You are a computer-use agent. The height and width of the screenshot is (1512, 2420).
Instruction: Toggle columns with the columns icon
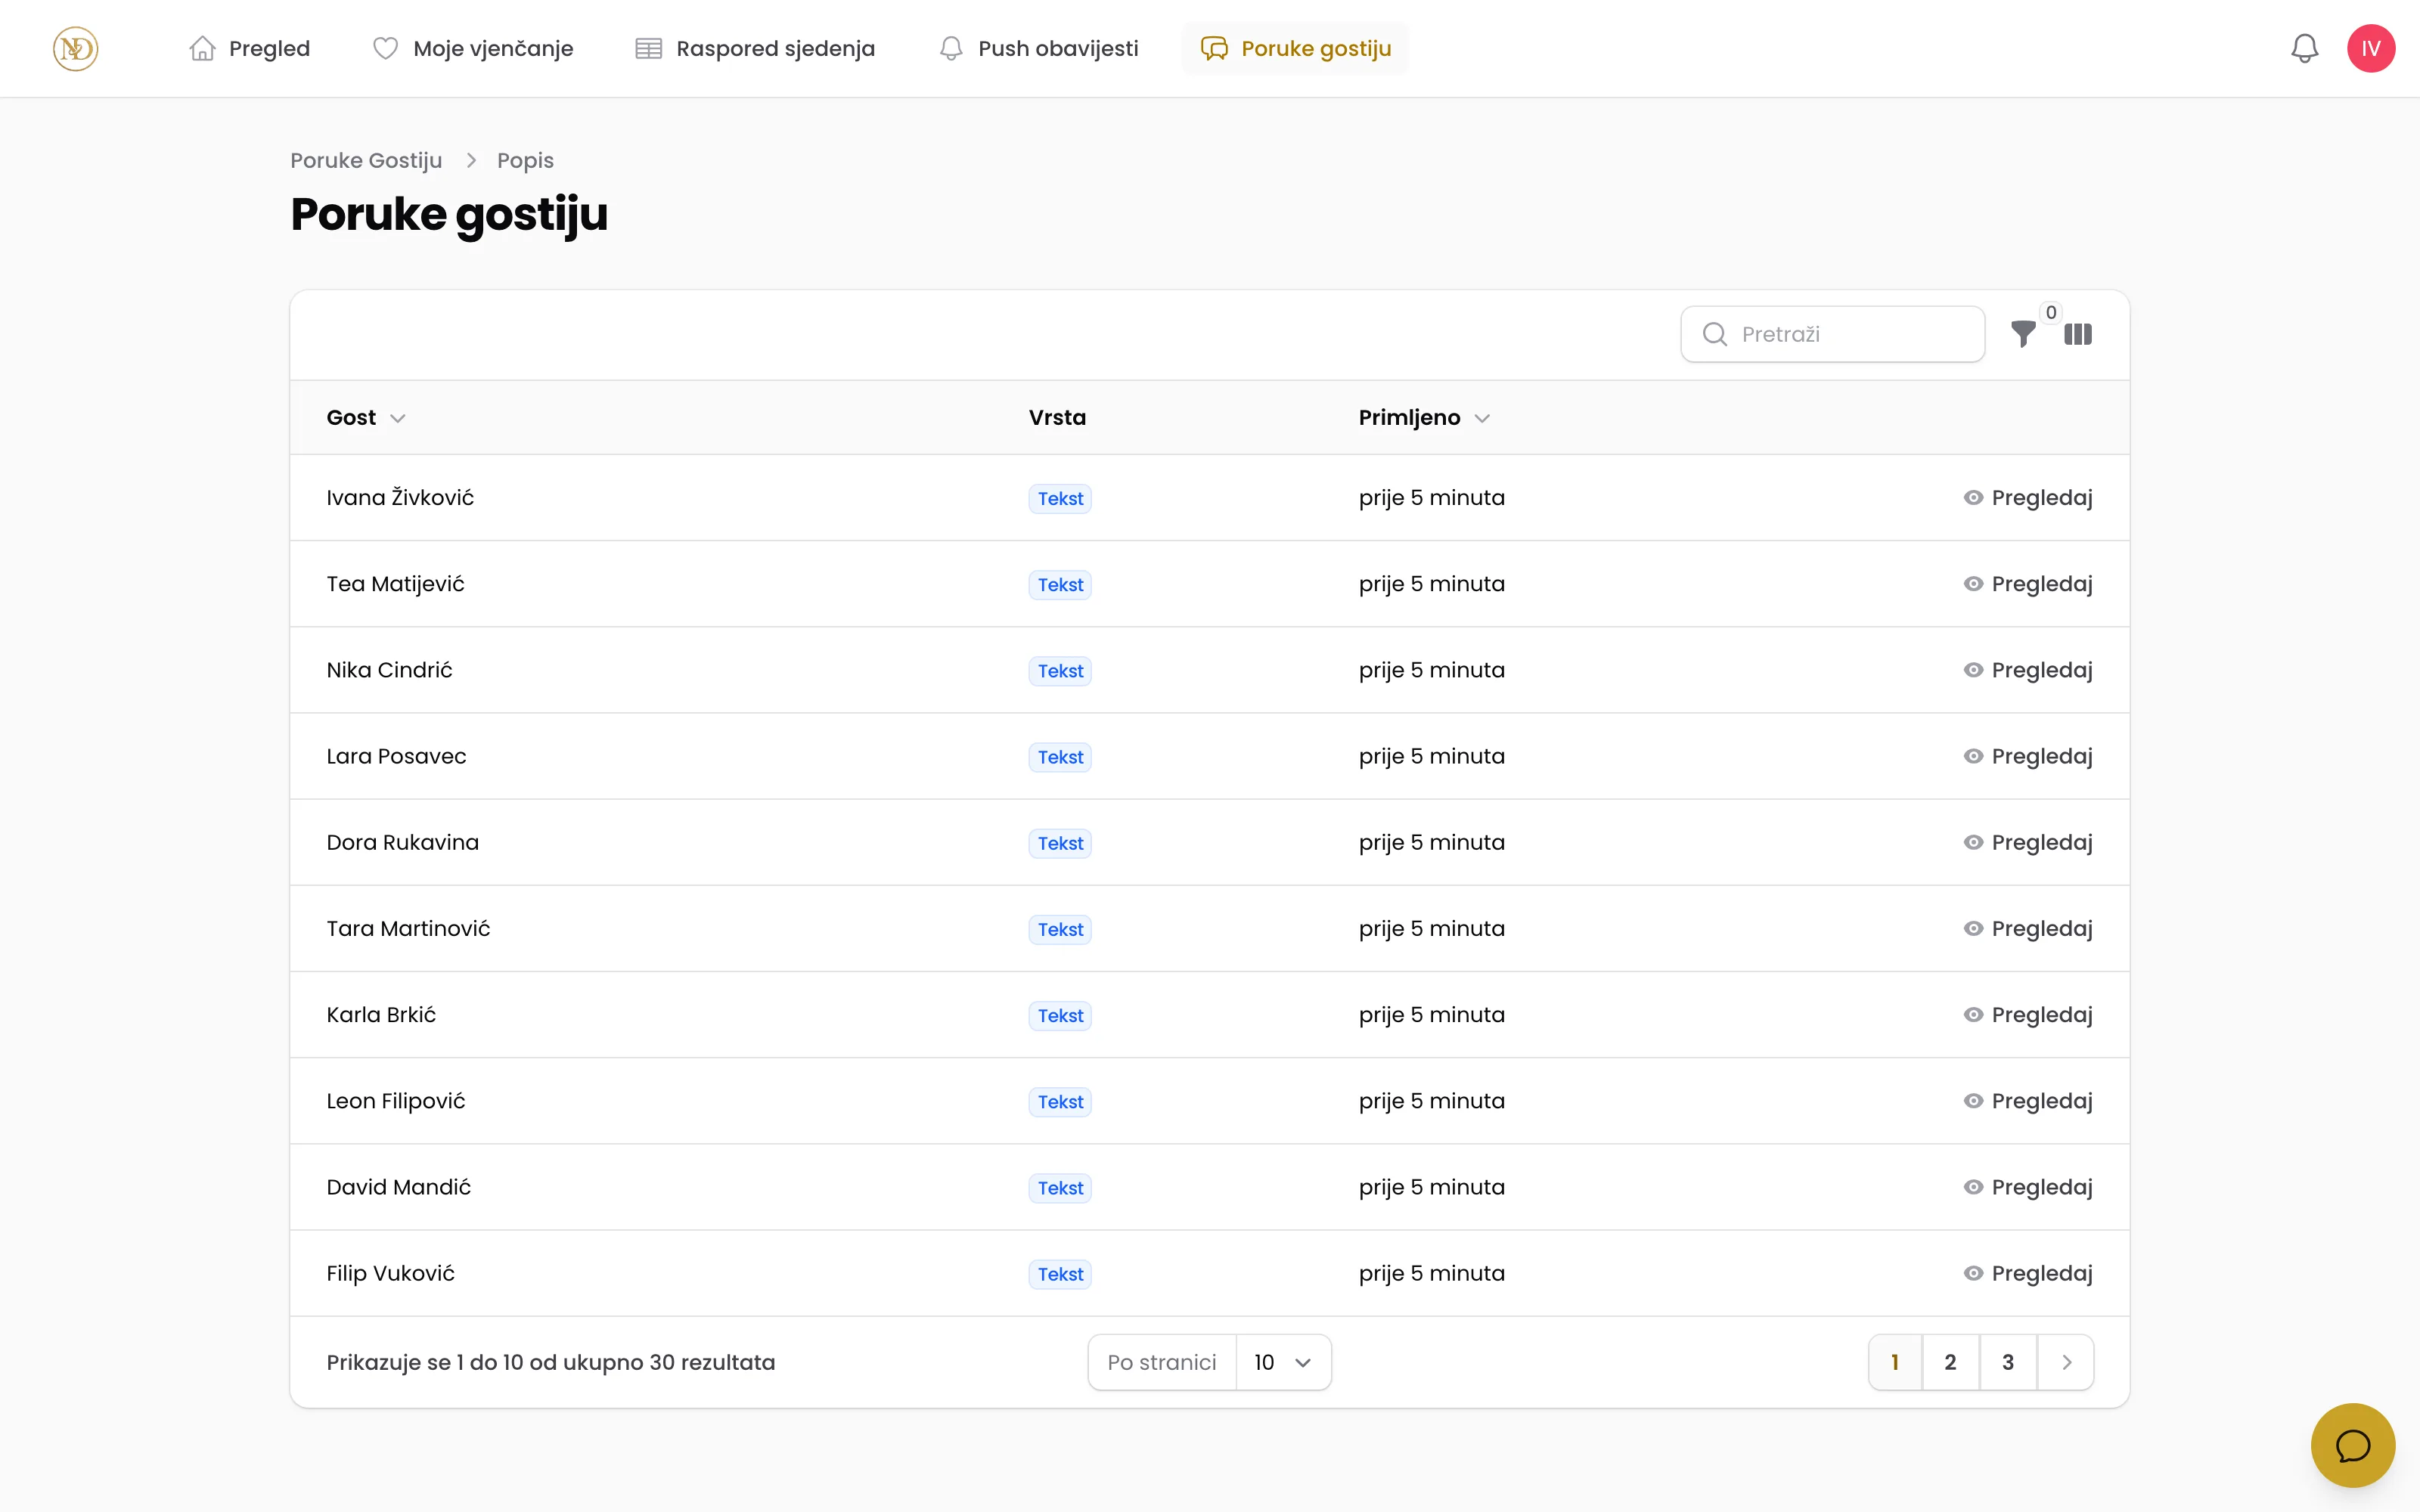[x=2077, y=334]
